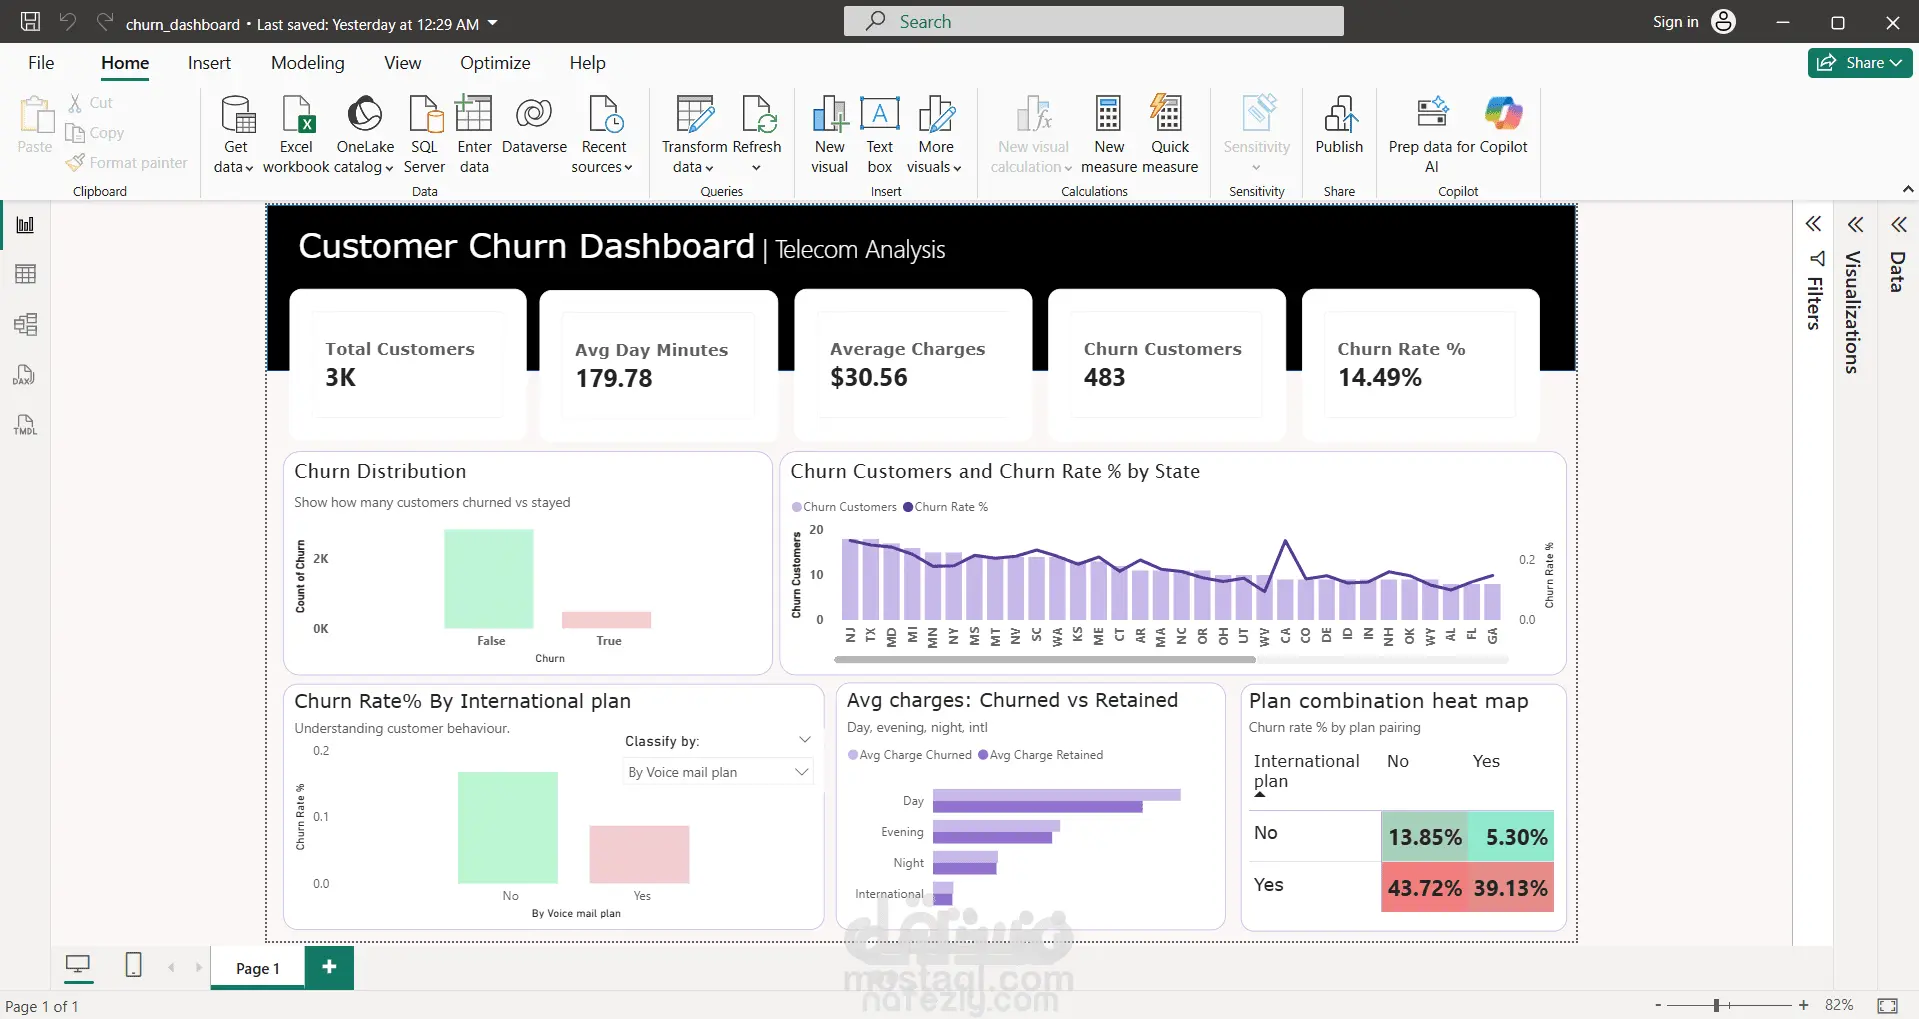Add a new page with plus button
The width and height of the screenshot is (1919, 1019).
click(x=329, y=967)
